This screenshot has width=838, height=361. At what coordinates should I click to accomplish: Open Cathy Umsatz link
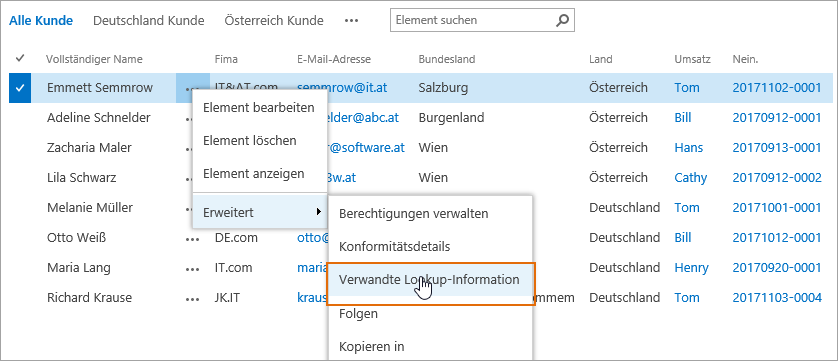click(x=690, y=178)
